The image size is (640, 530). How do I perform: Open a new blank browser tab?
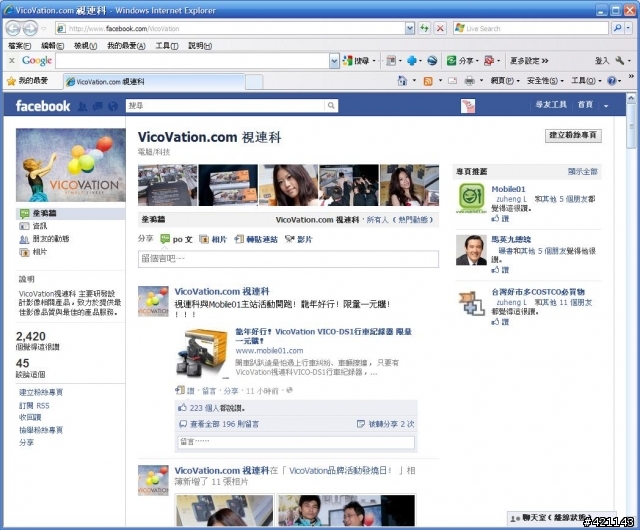coord(254,82)
